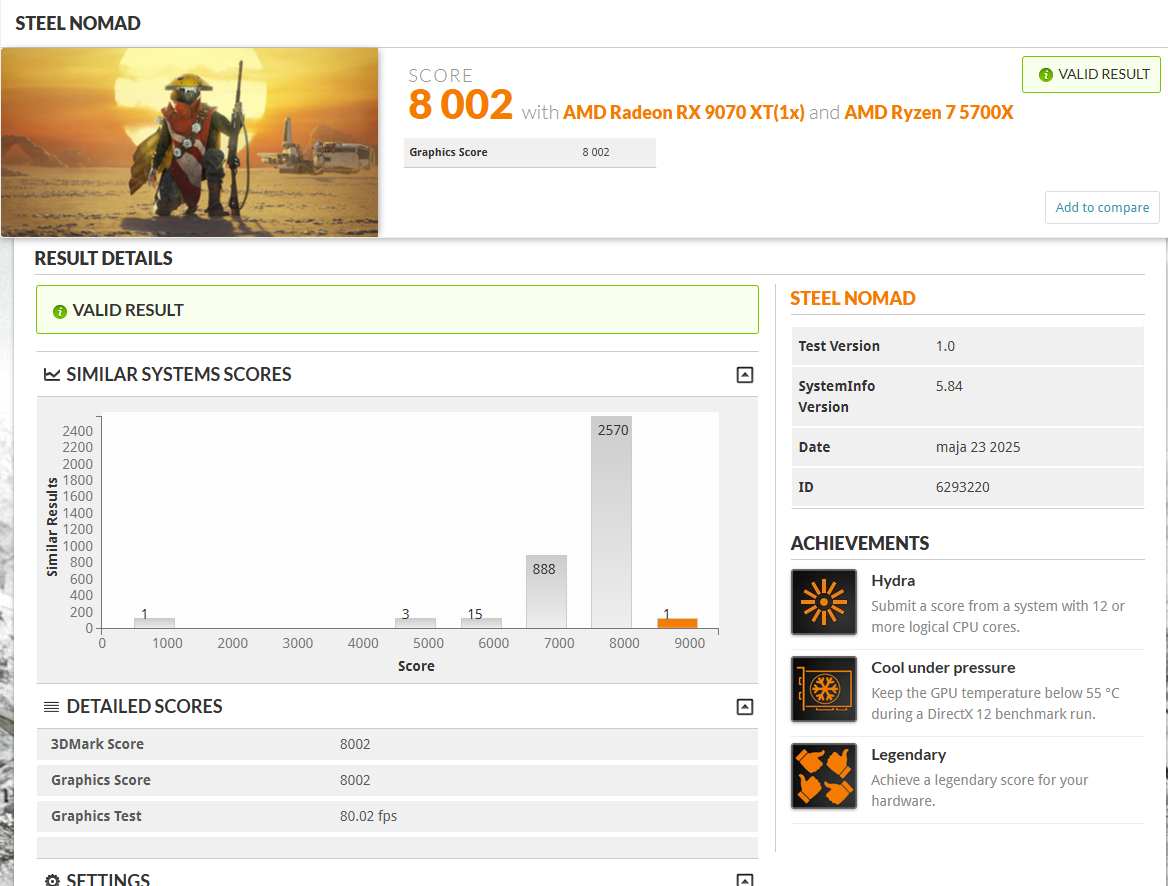Click the 3DMark Score row in Detailed Scores

tap(397, 744)
